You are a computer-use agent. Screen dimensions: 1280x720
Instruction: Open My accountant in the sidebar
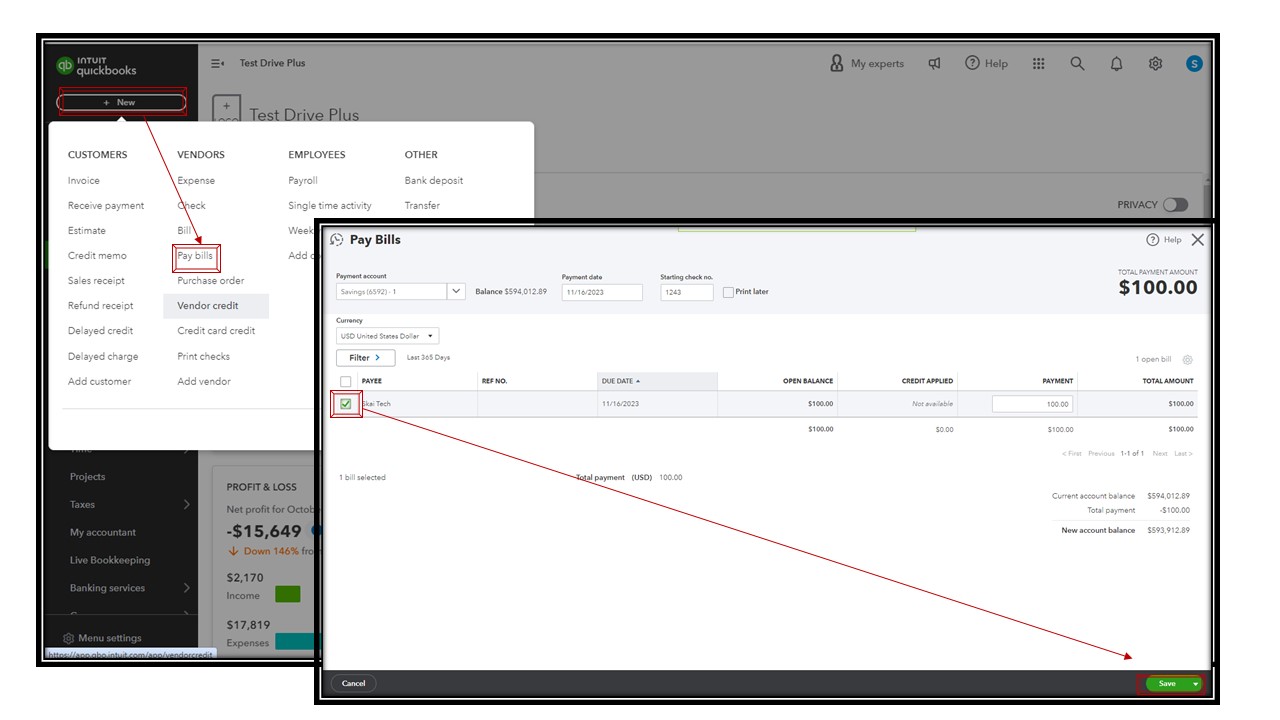tap(103, 533)
